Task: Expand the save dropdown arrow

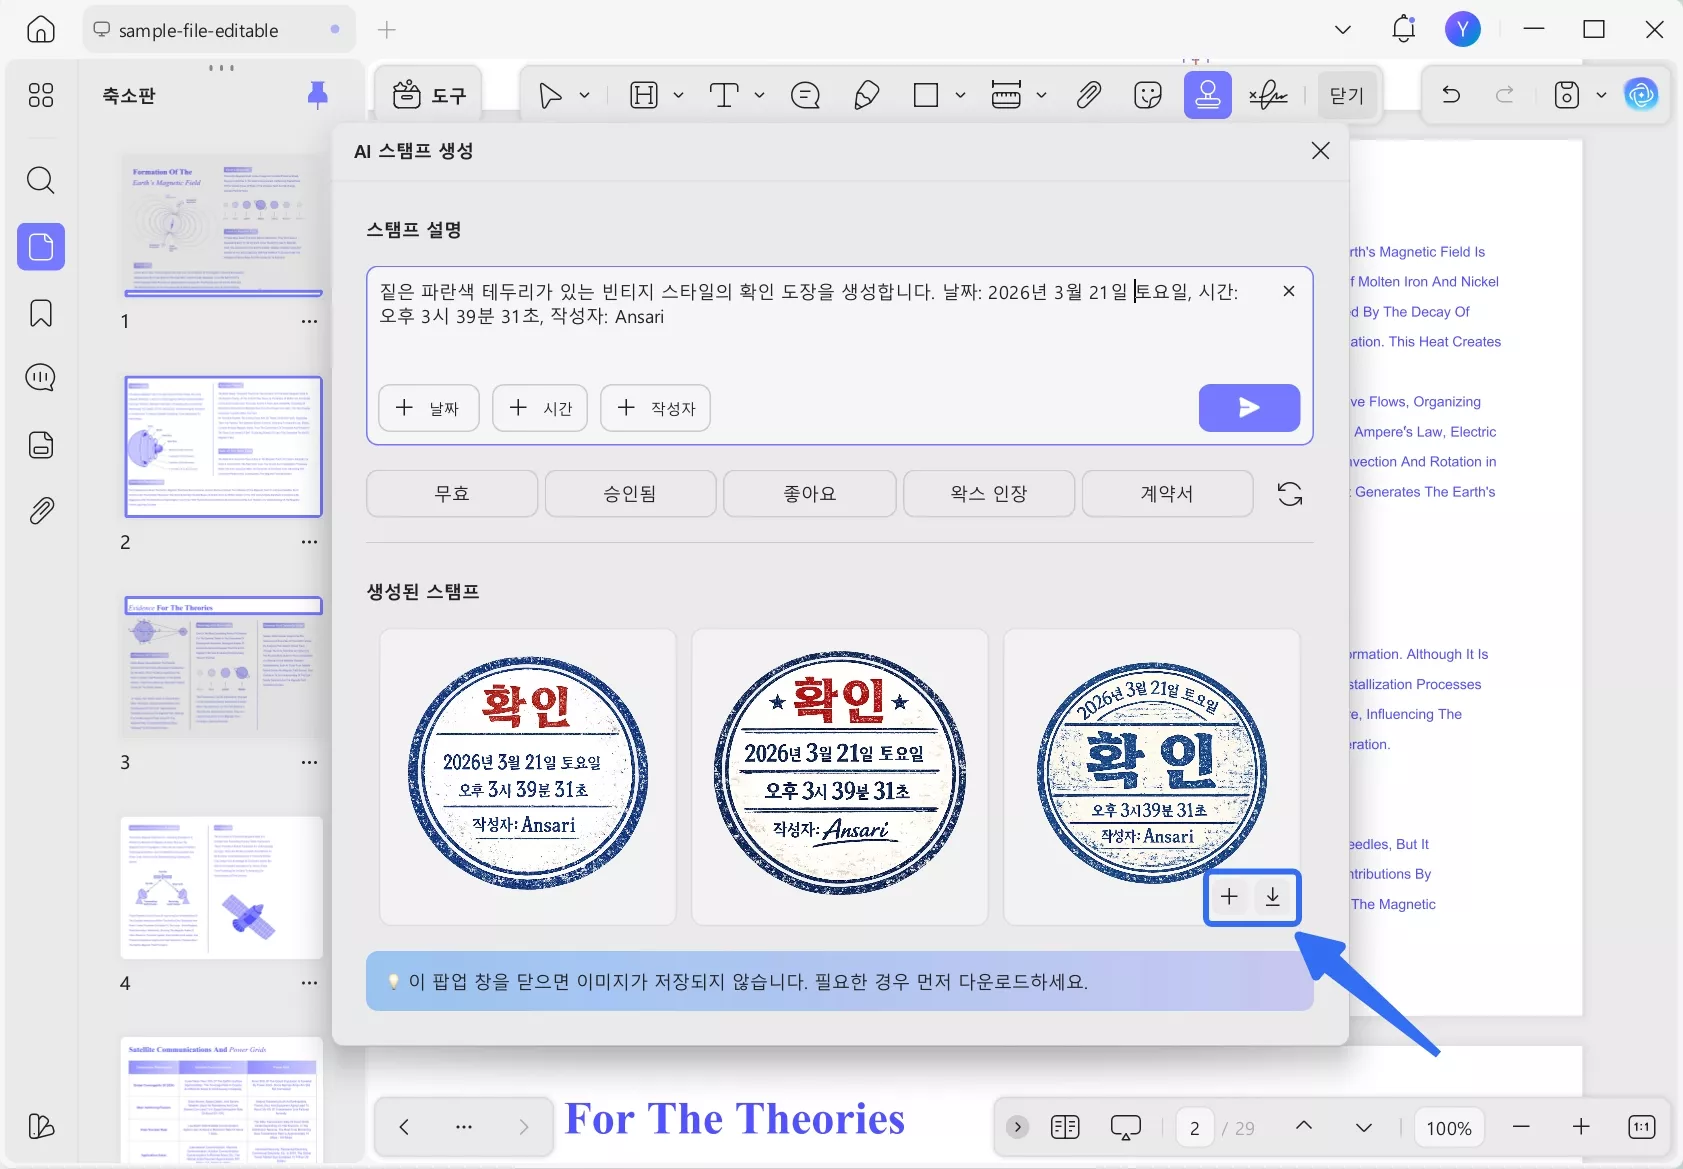Action: tap(1601, 95)
